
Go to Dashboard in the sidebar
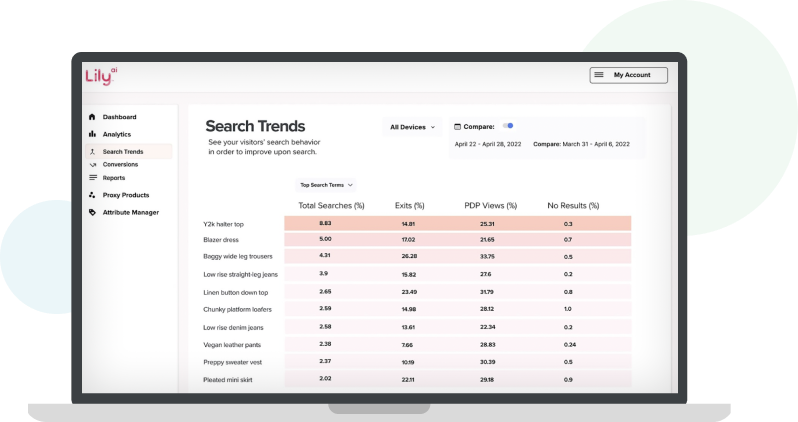[120, 117]
